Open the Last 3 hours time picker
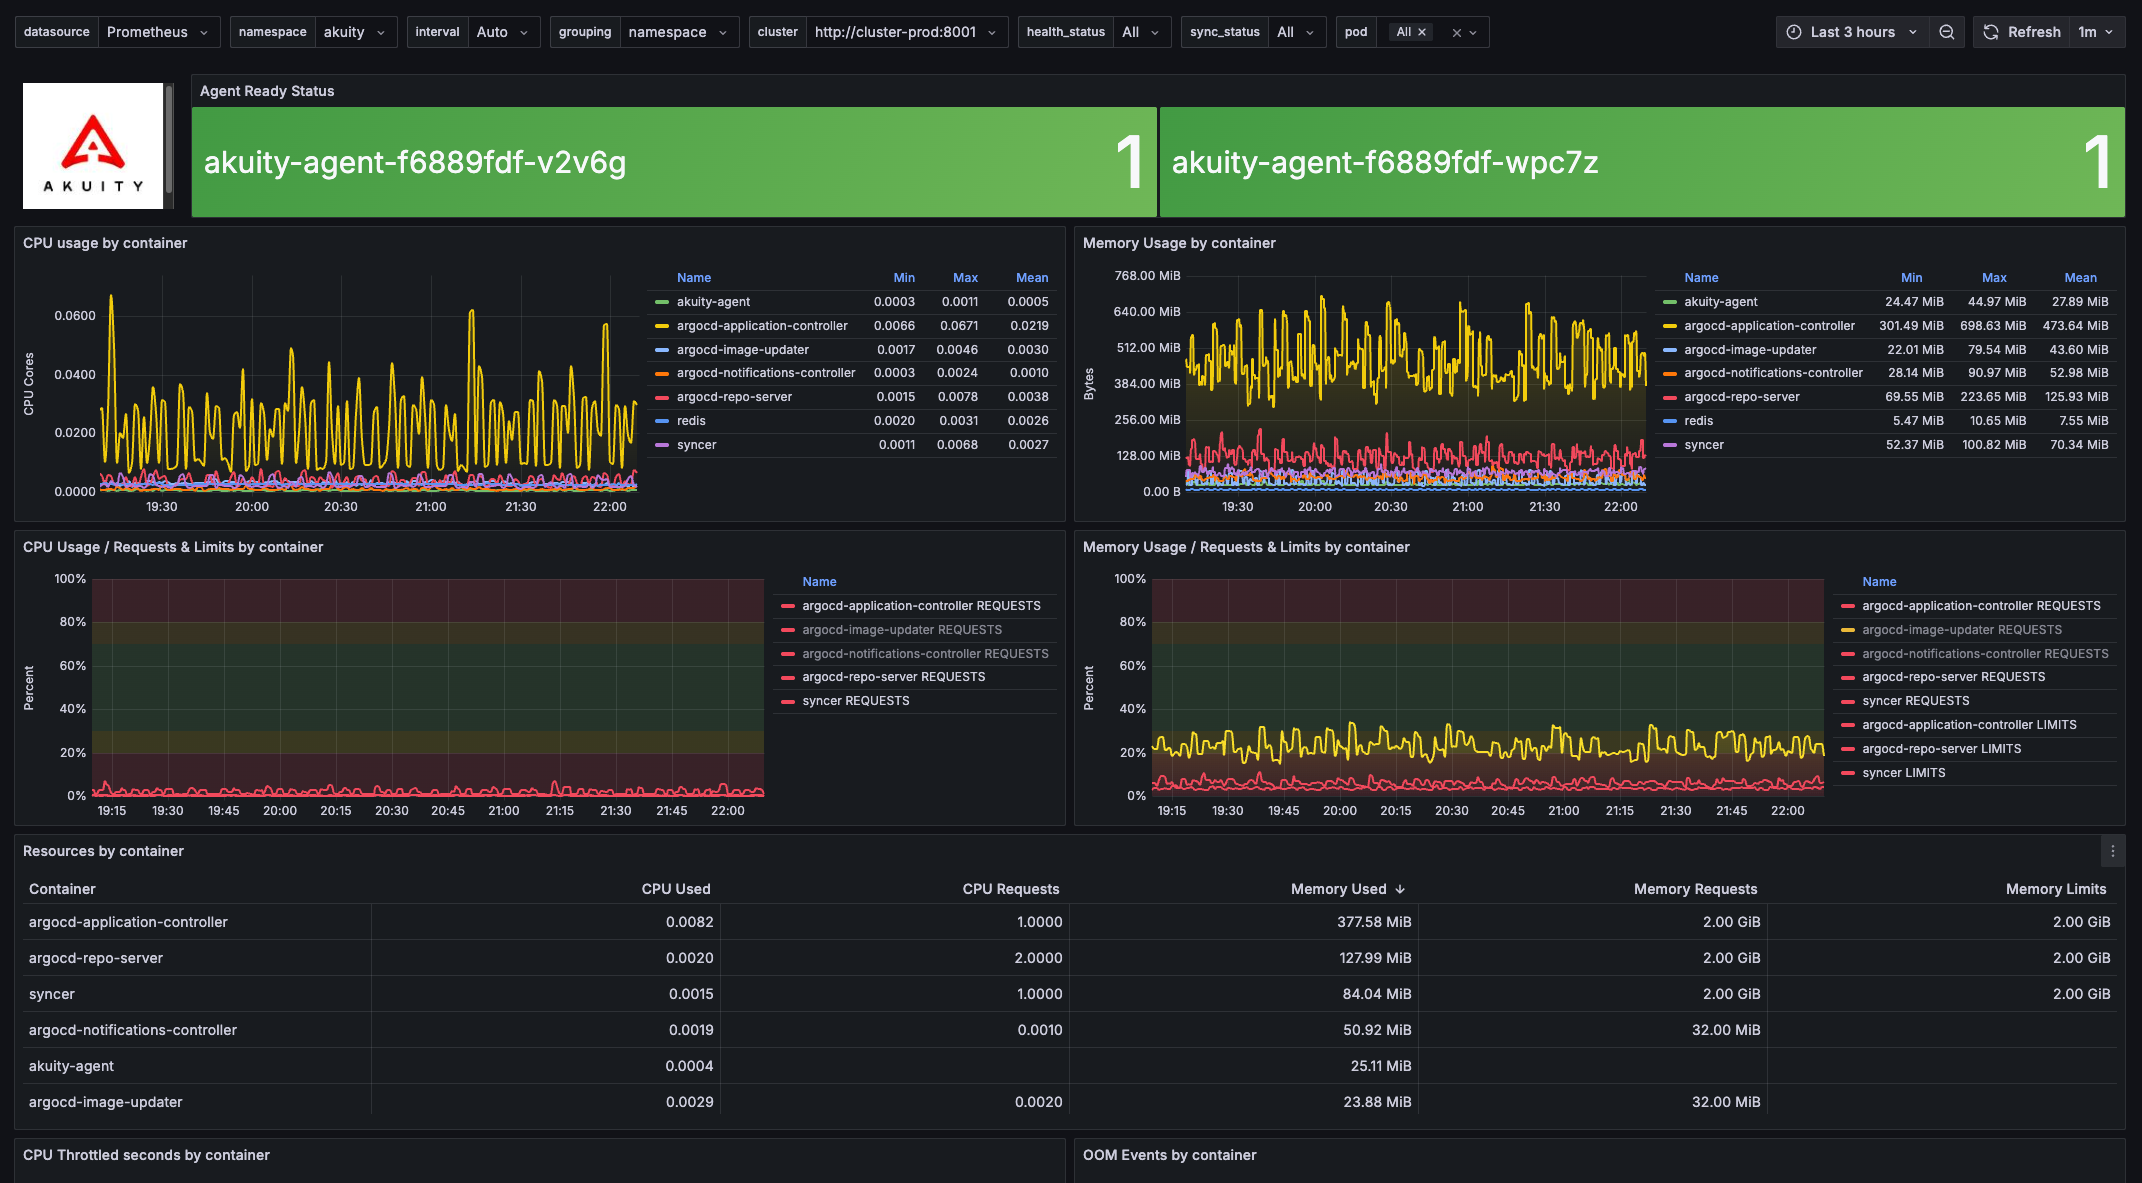Viewport: 2142px width, 1183px height. click(x=1852, y=32)
